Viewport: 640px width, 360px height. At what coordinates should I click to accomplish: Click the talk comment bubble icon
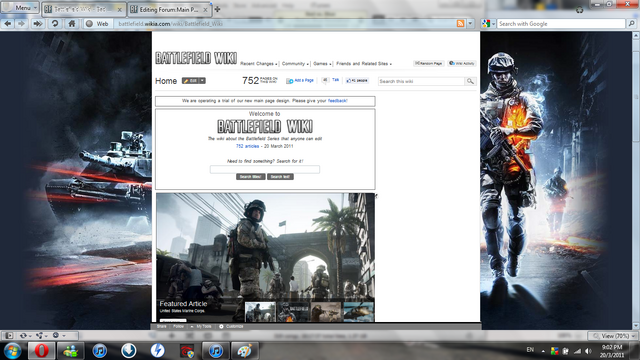[325, 80]
